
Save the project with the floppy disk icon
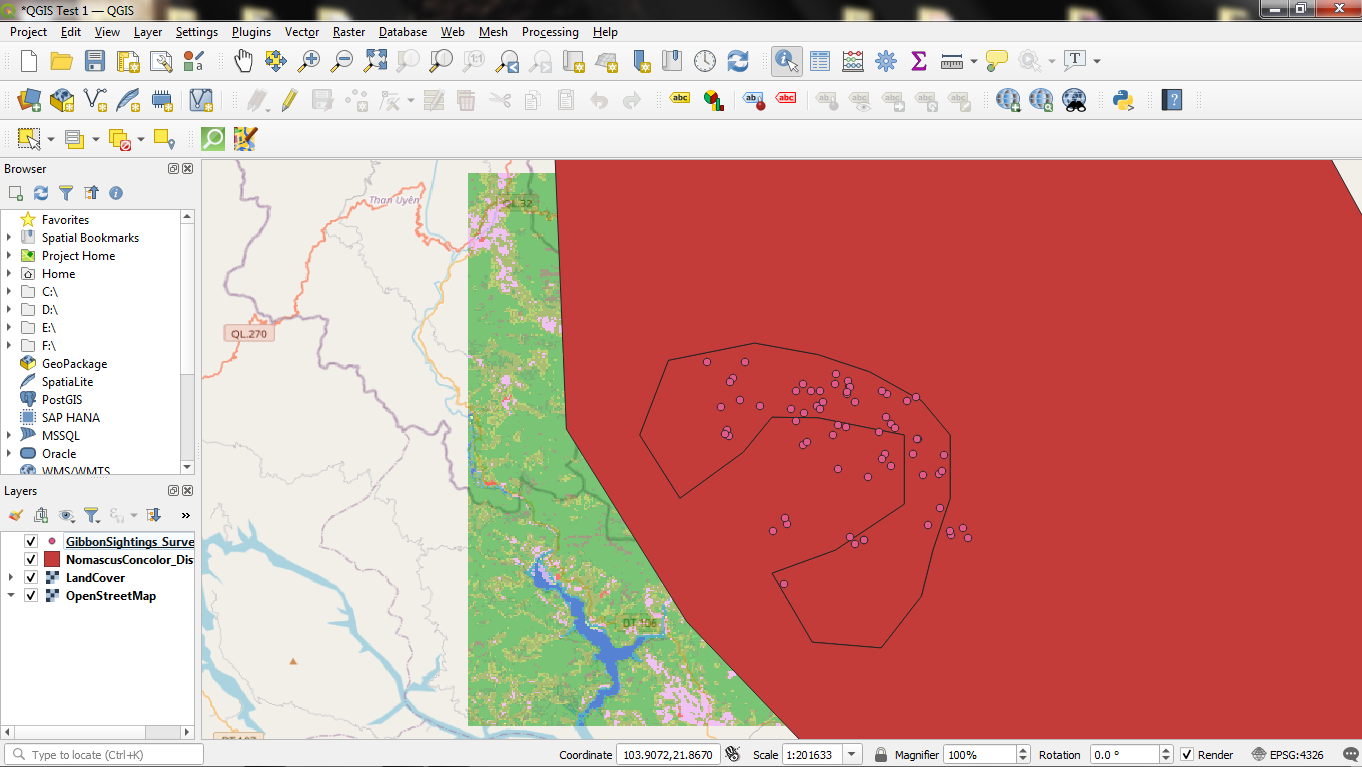[95, 61]
